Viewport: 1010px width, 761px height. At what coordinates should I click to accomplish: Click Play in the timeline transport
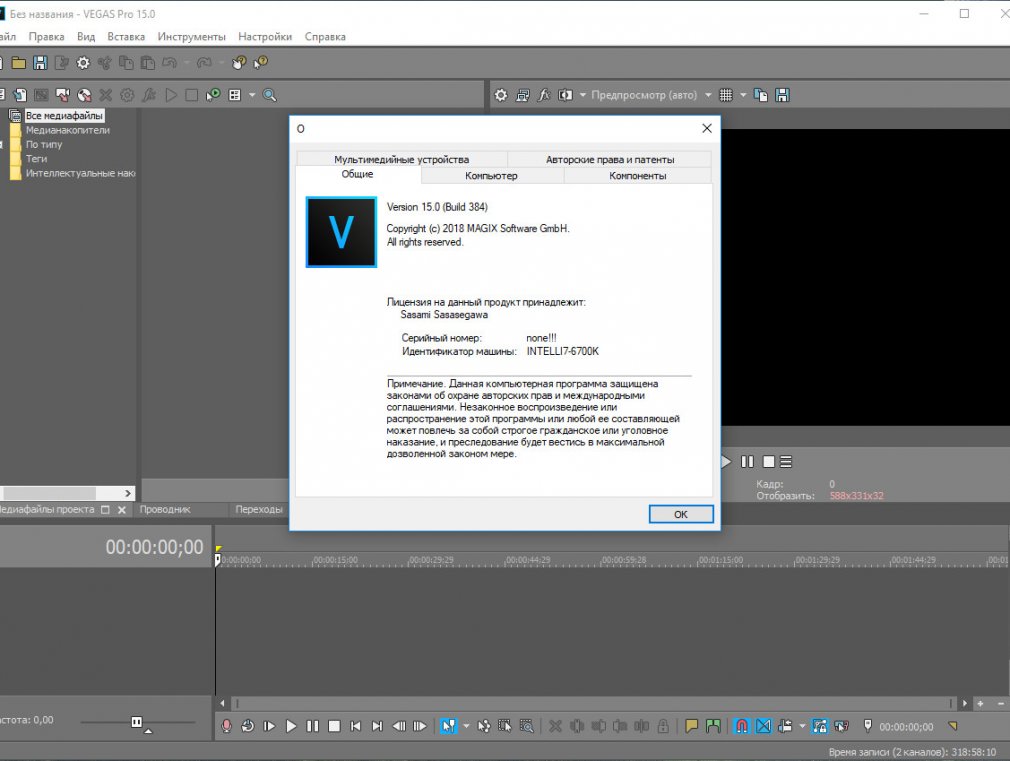point(291,726)
